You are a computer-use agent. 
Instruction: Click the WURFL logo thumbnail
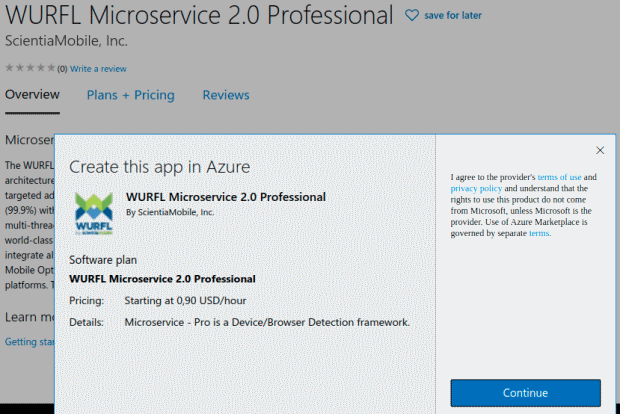[94, 214]
